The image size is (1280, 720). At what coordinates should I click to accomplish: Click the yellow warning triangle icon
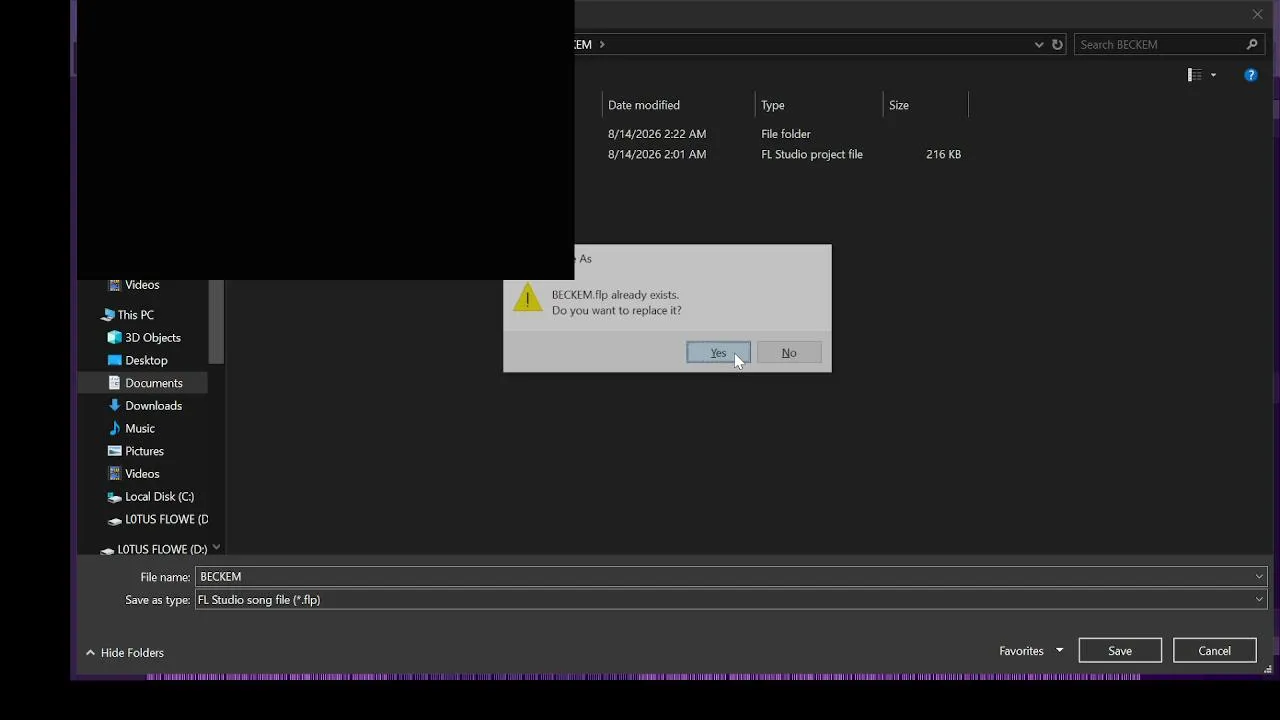(527, 298)
